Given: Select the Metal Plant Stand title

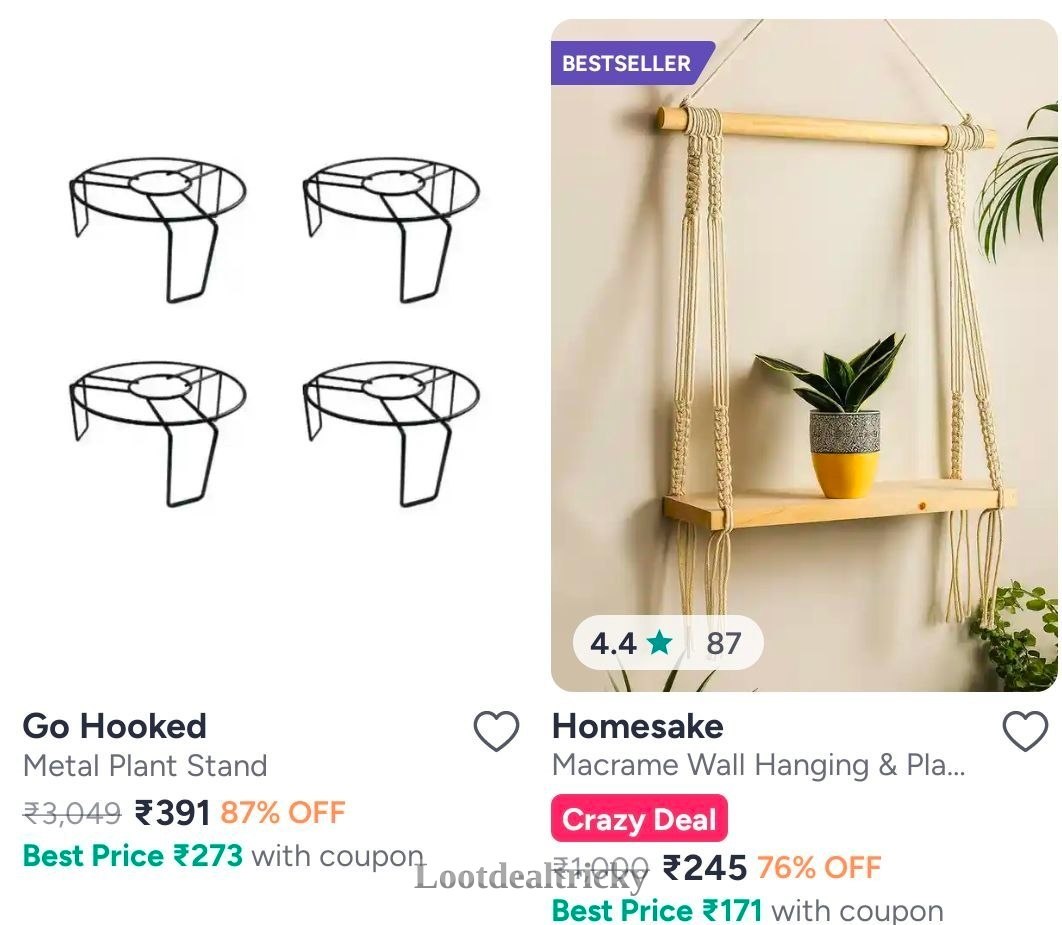Looking at the screenshot, I should pos(145,767).
